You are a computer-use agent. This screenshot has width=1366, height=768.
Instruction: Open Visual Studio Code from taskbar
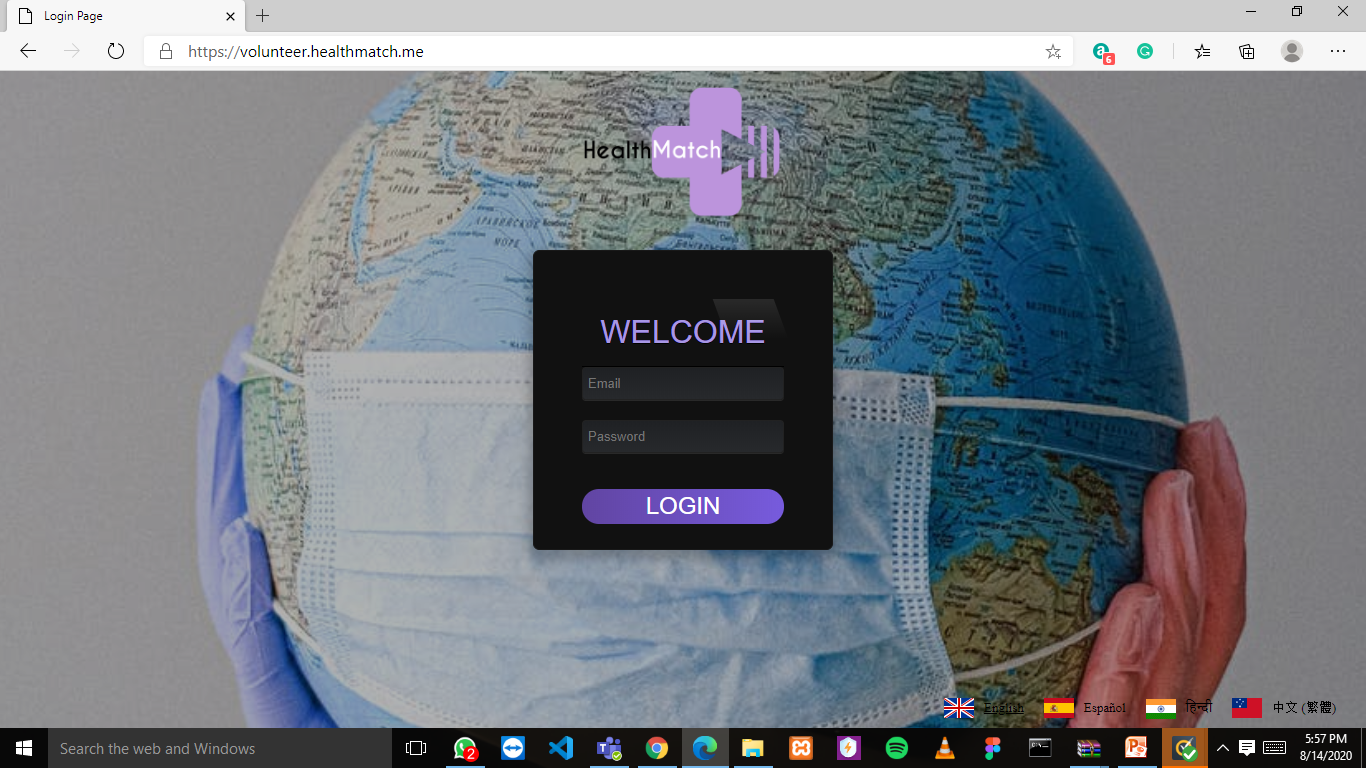tap(561, 748)
